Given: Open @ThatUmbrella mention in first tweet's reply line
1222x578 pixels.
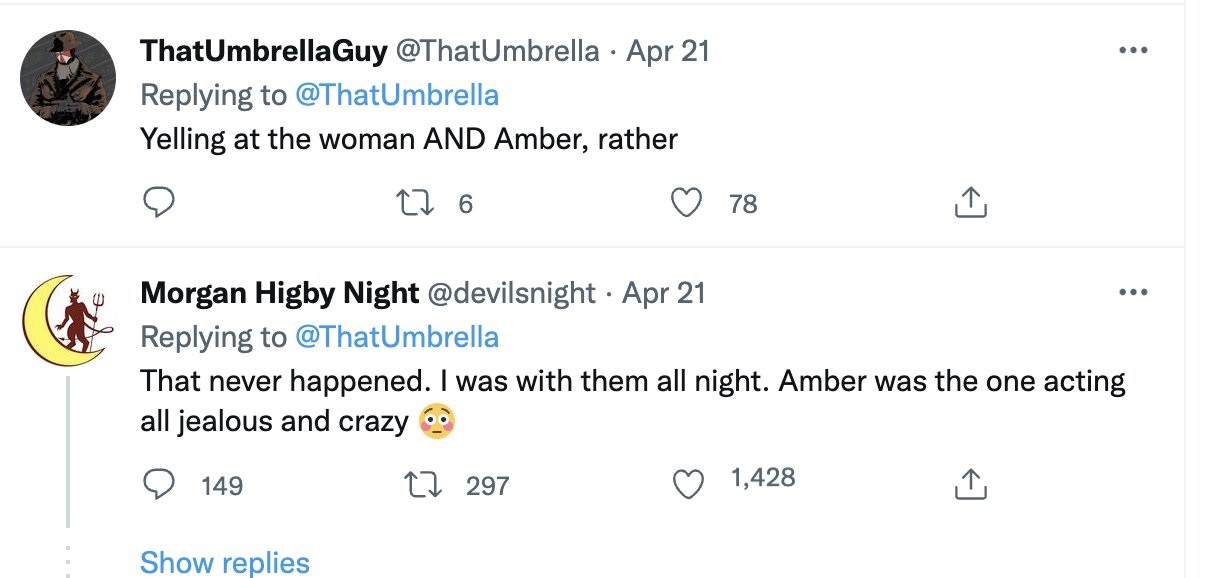Looking at the screenshot, I should (397, 95).
